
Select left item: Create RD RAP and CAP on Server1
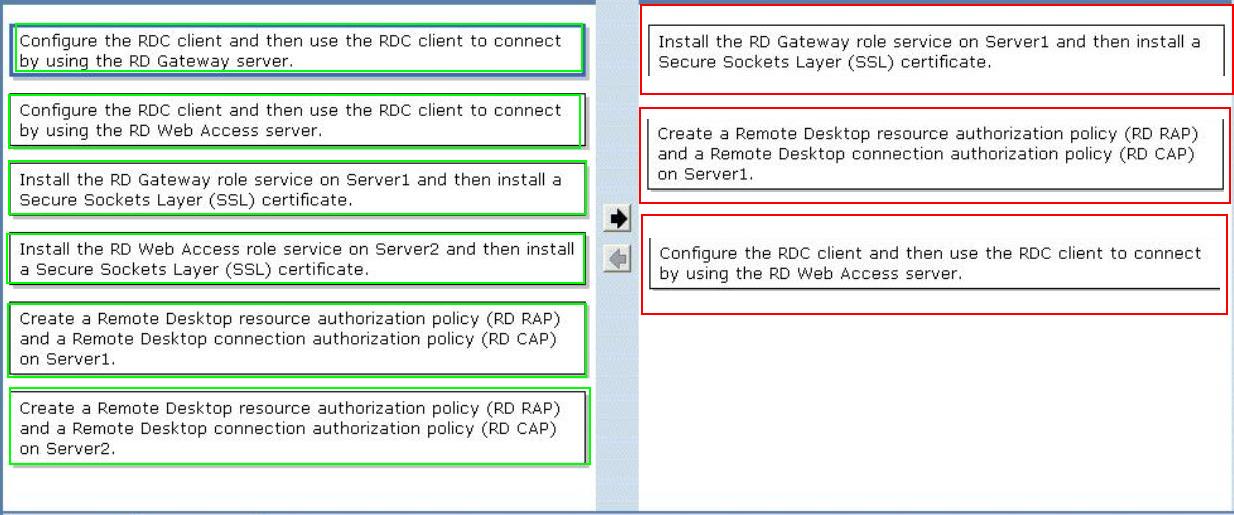pos(297,339)
